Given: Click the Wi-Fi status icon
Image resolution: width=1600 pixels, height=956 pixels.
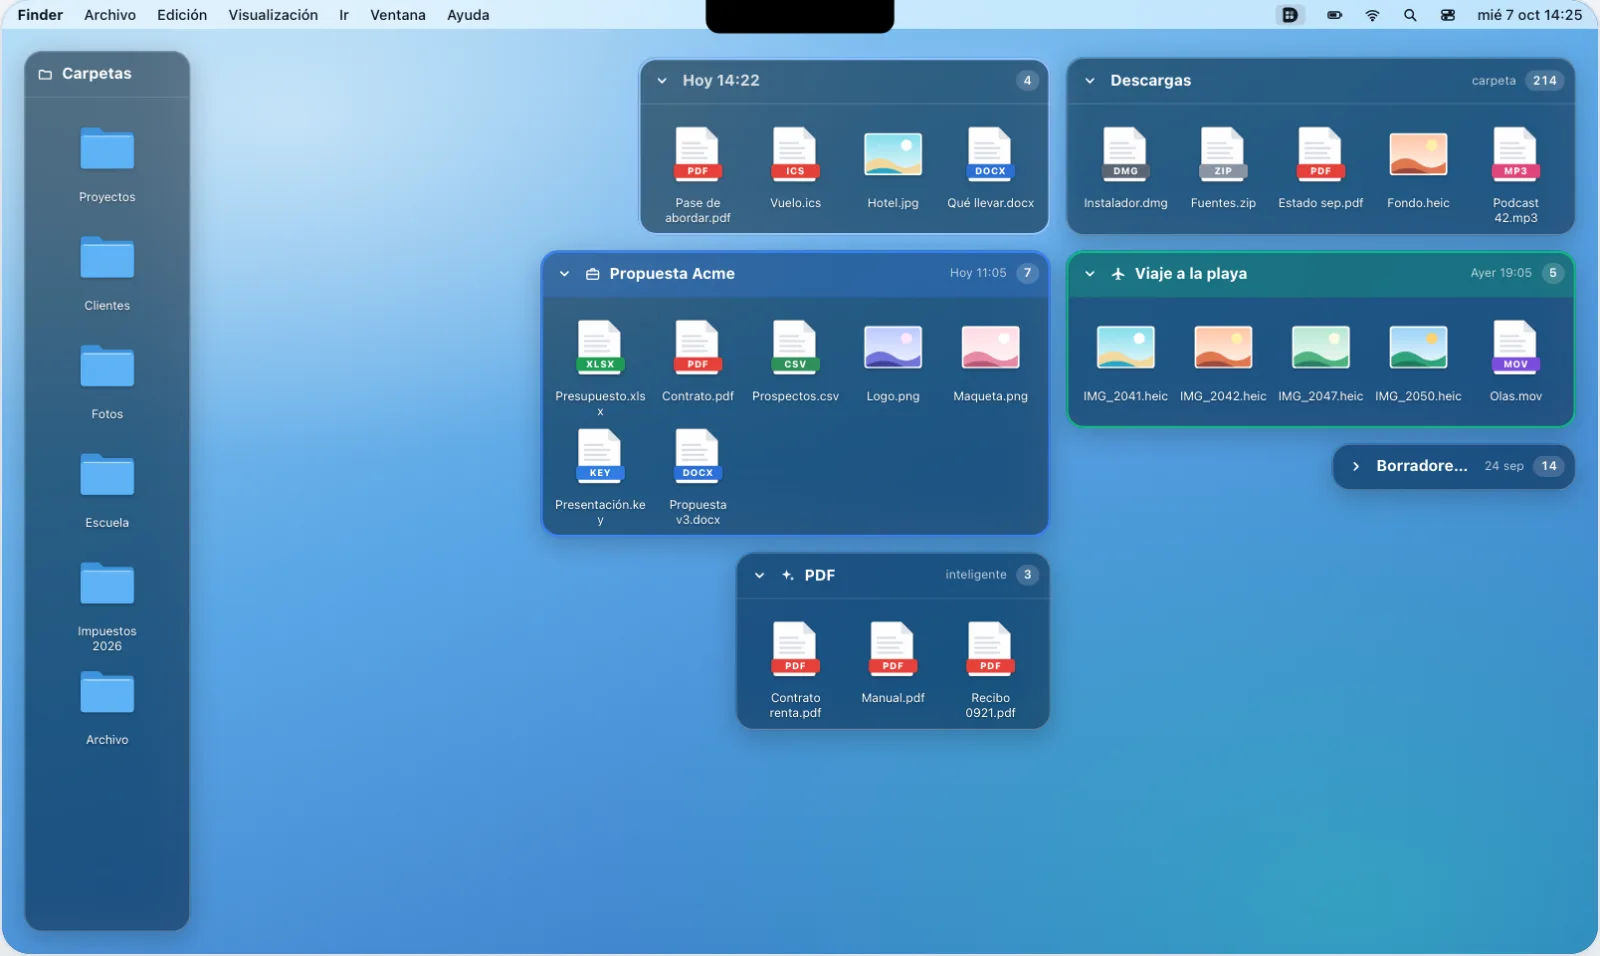Looking at the screenshot, I should (x=1372, y=15).
